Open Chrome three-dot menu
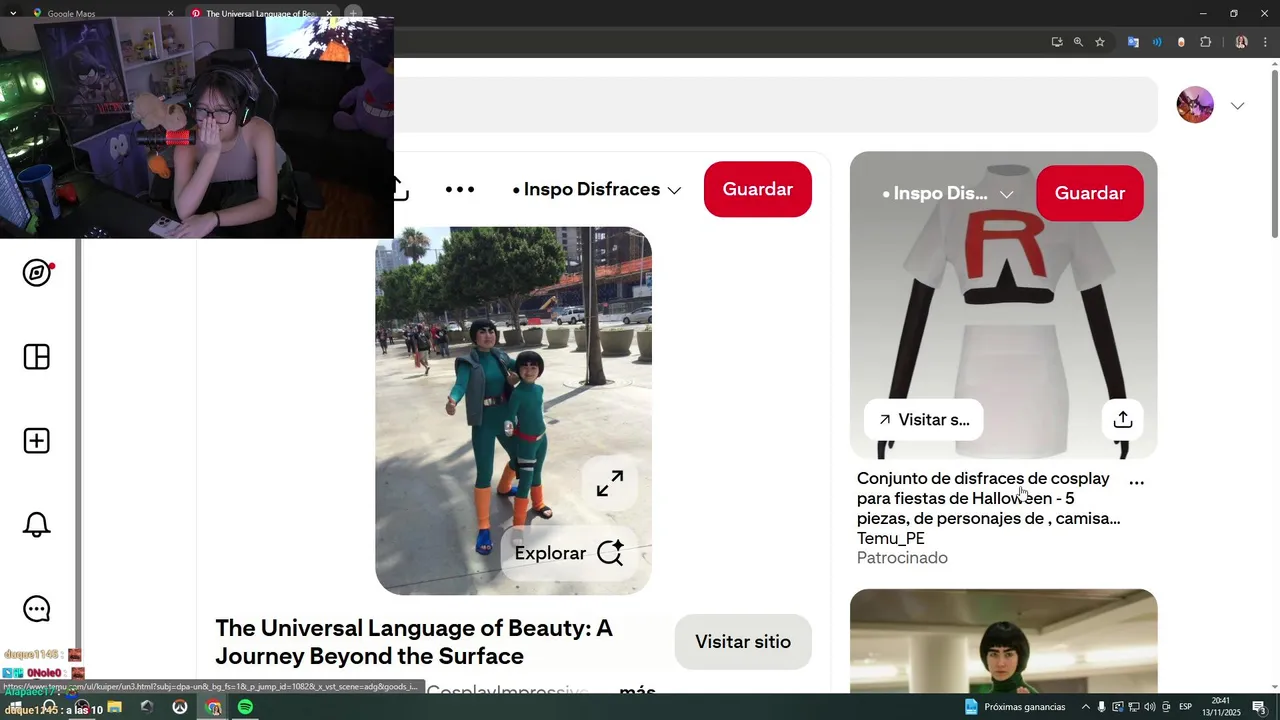Image resolution: width=1280 pixels, height=720 pixels. pyautogui.click(x=1265, y=42)
